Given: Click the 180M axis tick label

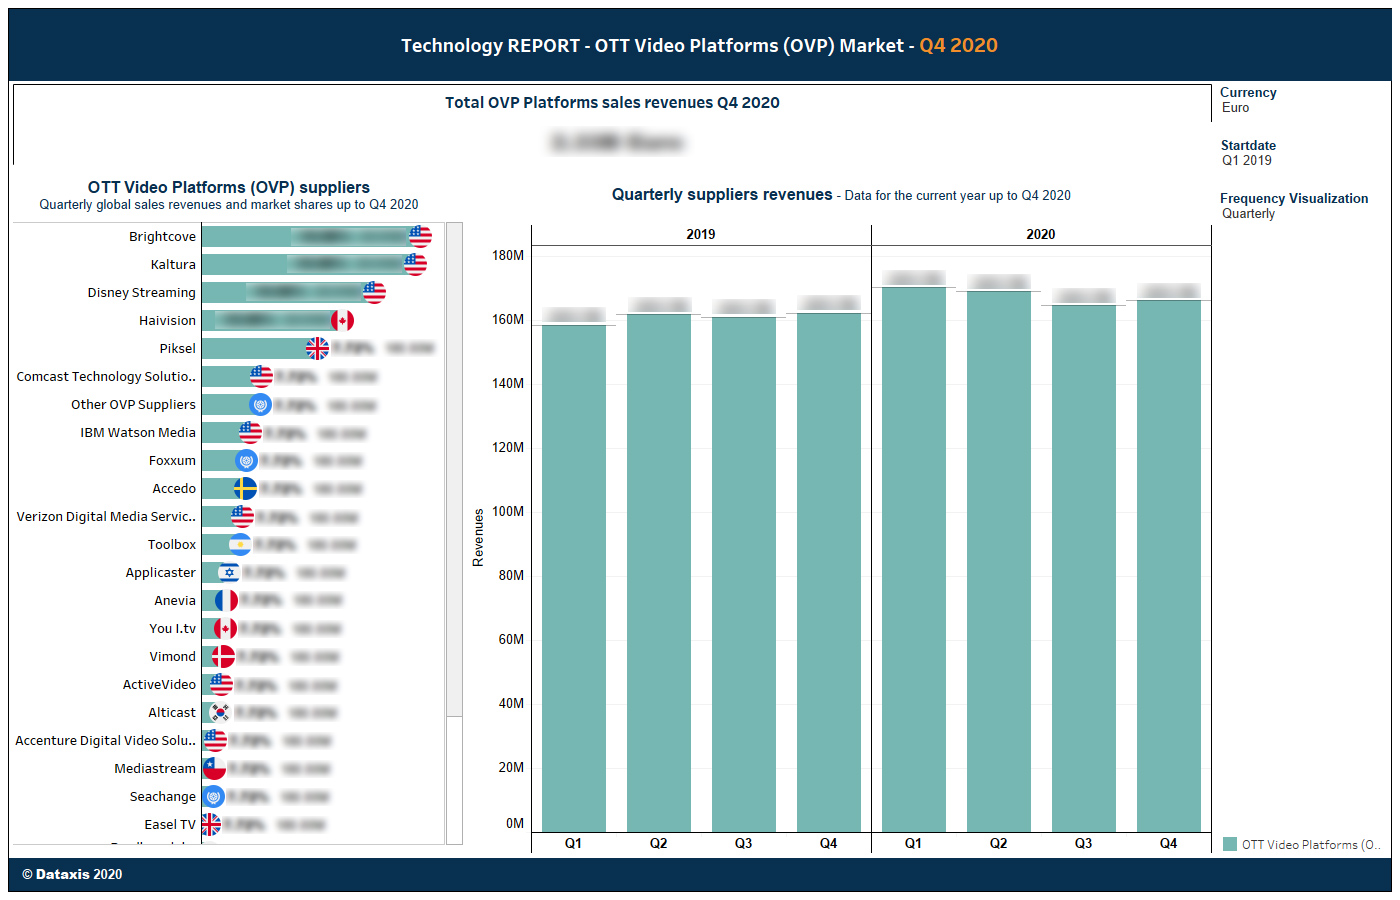Looking at the screenshot, I should (x=508, y=256).
